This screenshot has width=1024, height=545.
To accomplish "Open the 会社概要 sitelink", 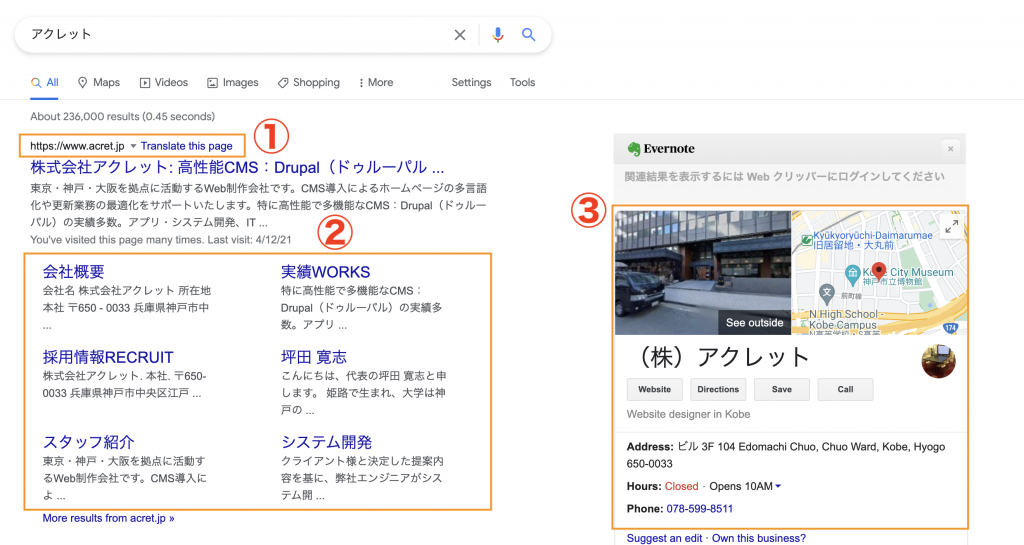I will coord(74,272).
